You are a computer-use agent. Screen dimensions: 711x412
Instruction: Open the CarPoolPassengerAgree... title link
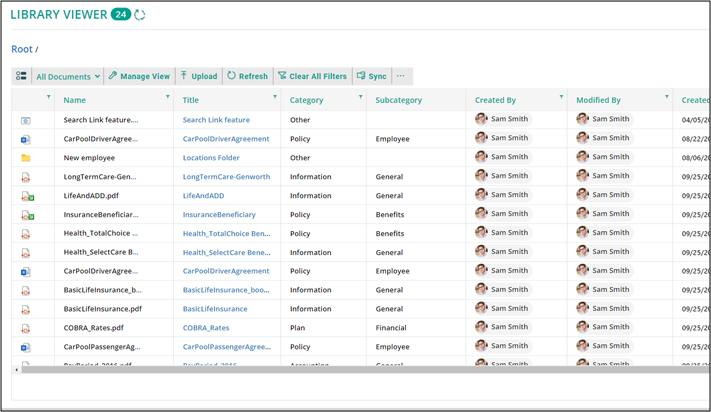[227, 347]
